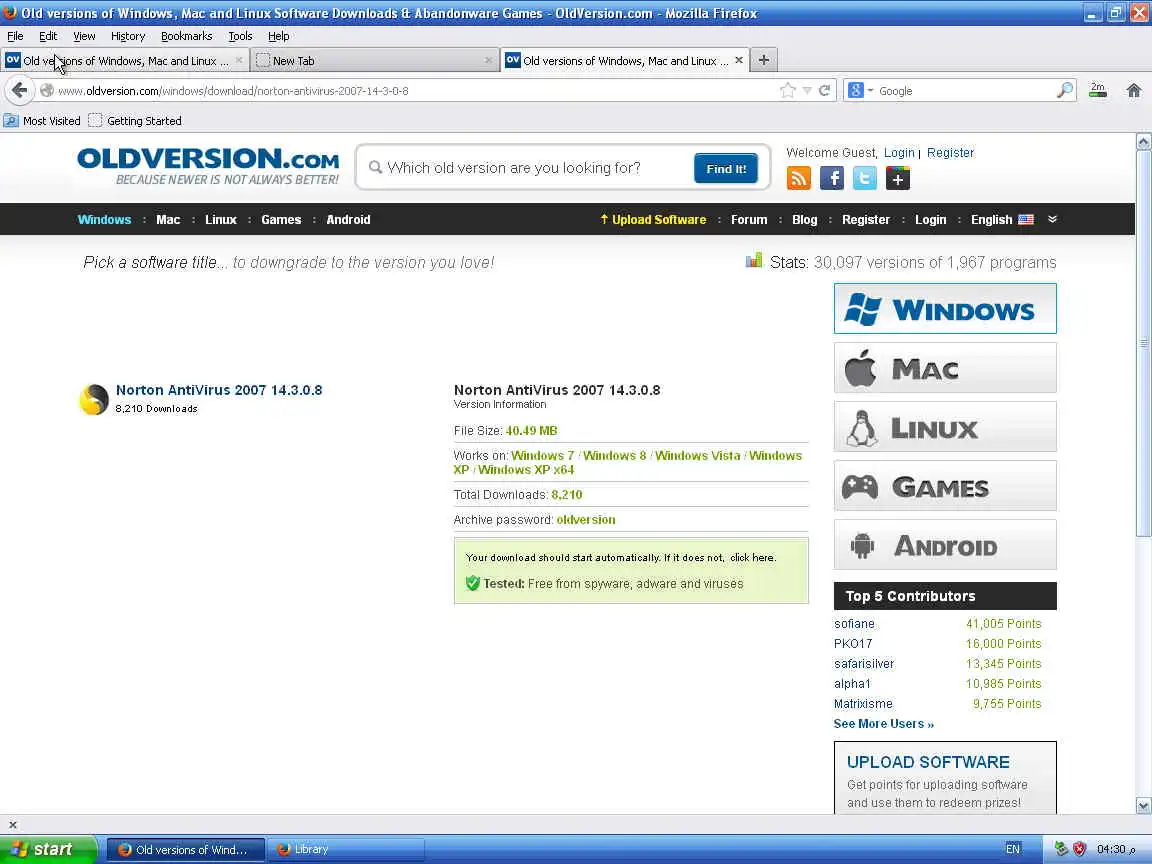Click the Firefox back arrow button
Screen dimensions: 1152x864
(20, 90)
